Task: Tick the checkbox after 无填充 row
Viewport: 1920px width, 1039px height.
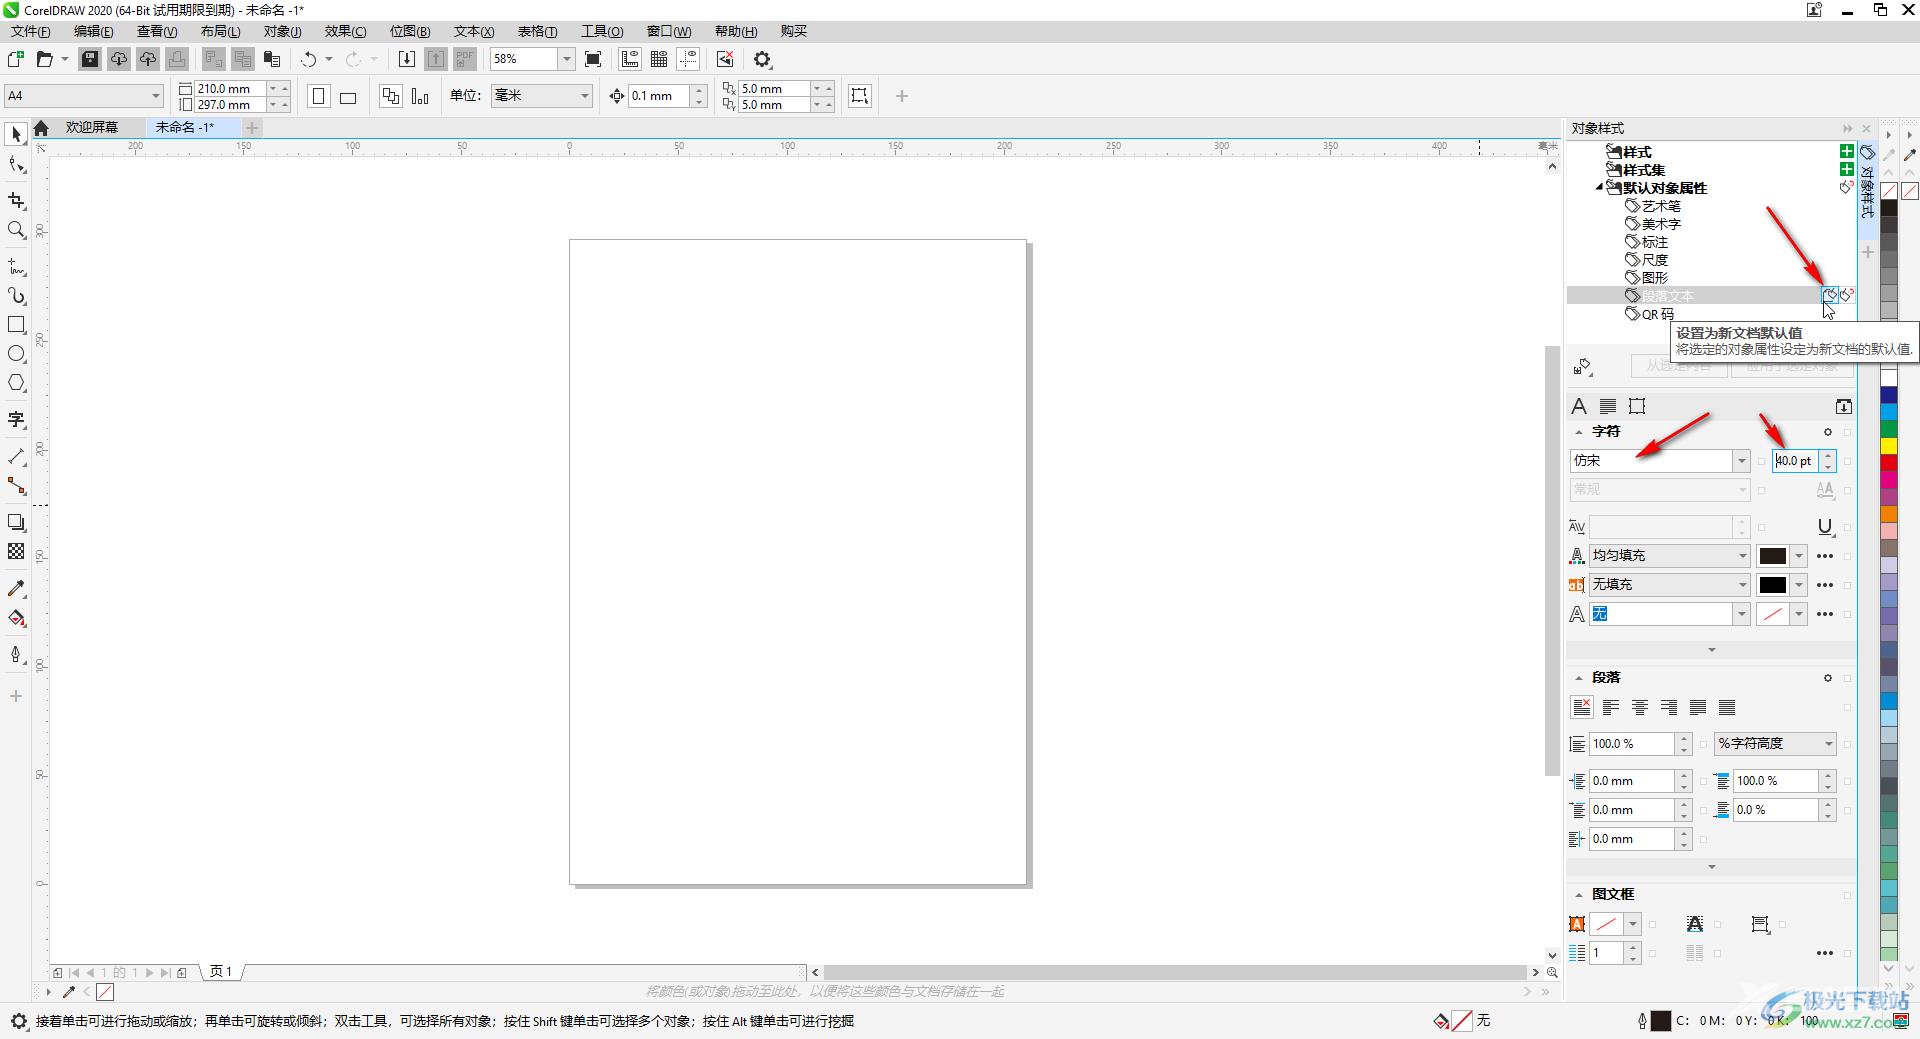Action: click(1847, 585)
